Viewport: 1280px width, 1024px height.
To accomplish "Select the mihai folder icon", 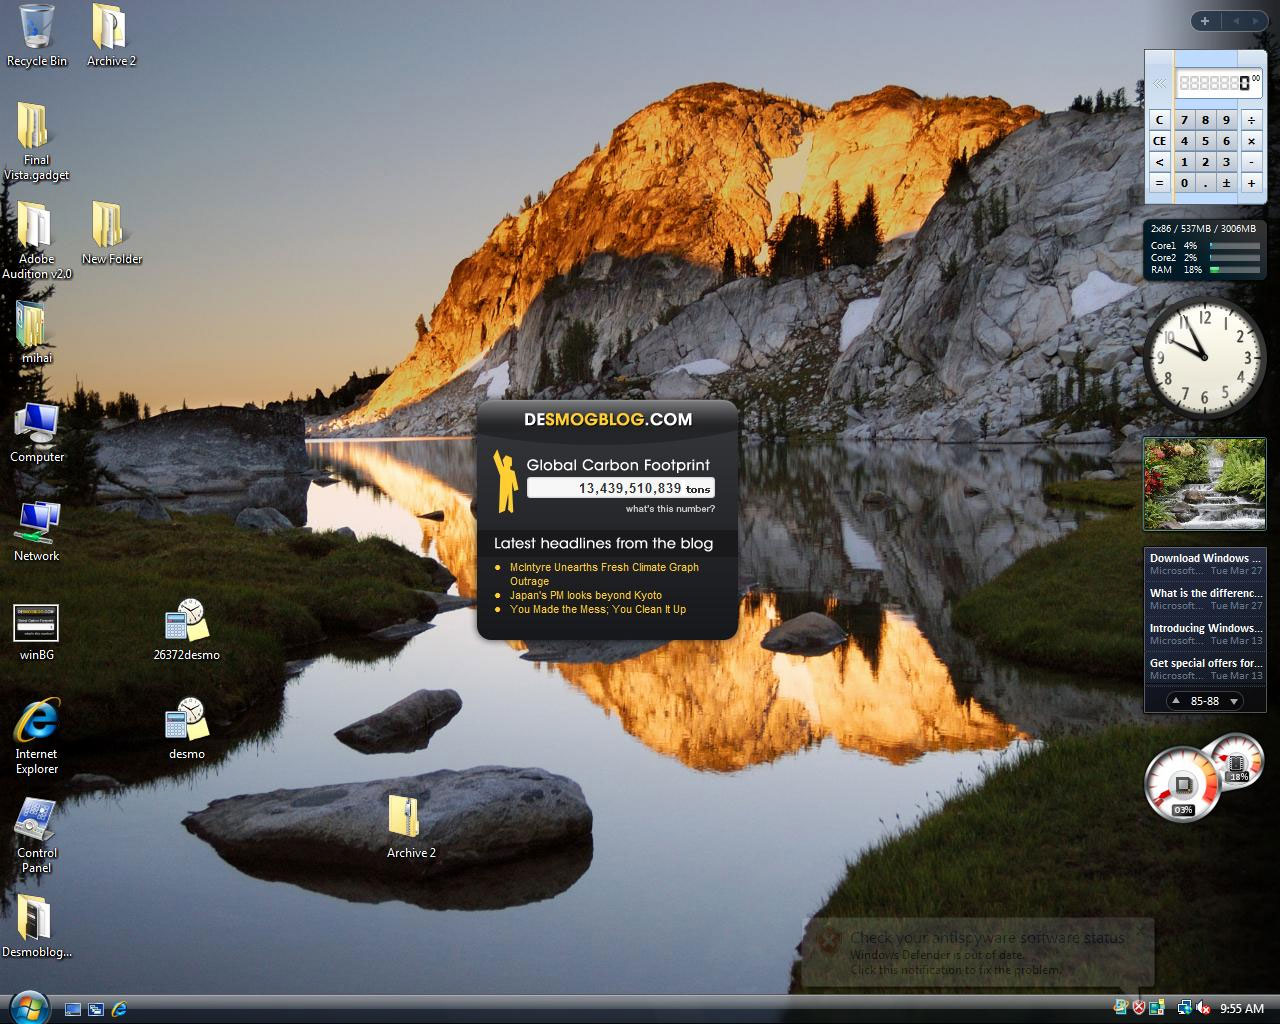I will tap(37, 332).
